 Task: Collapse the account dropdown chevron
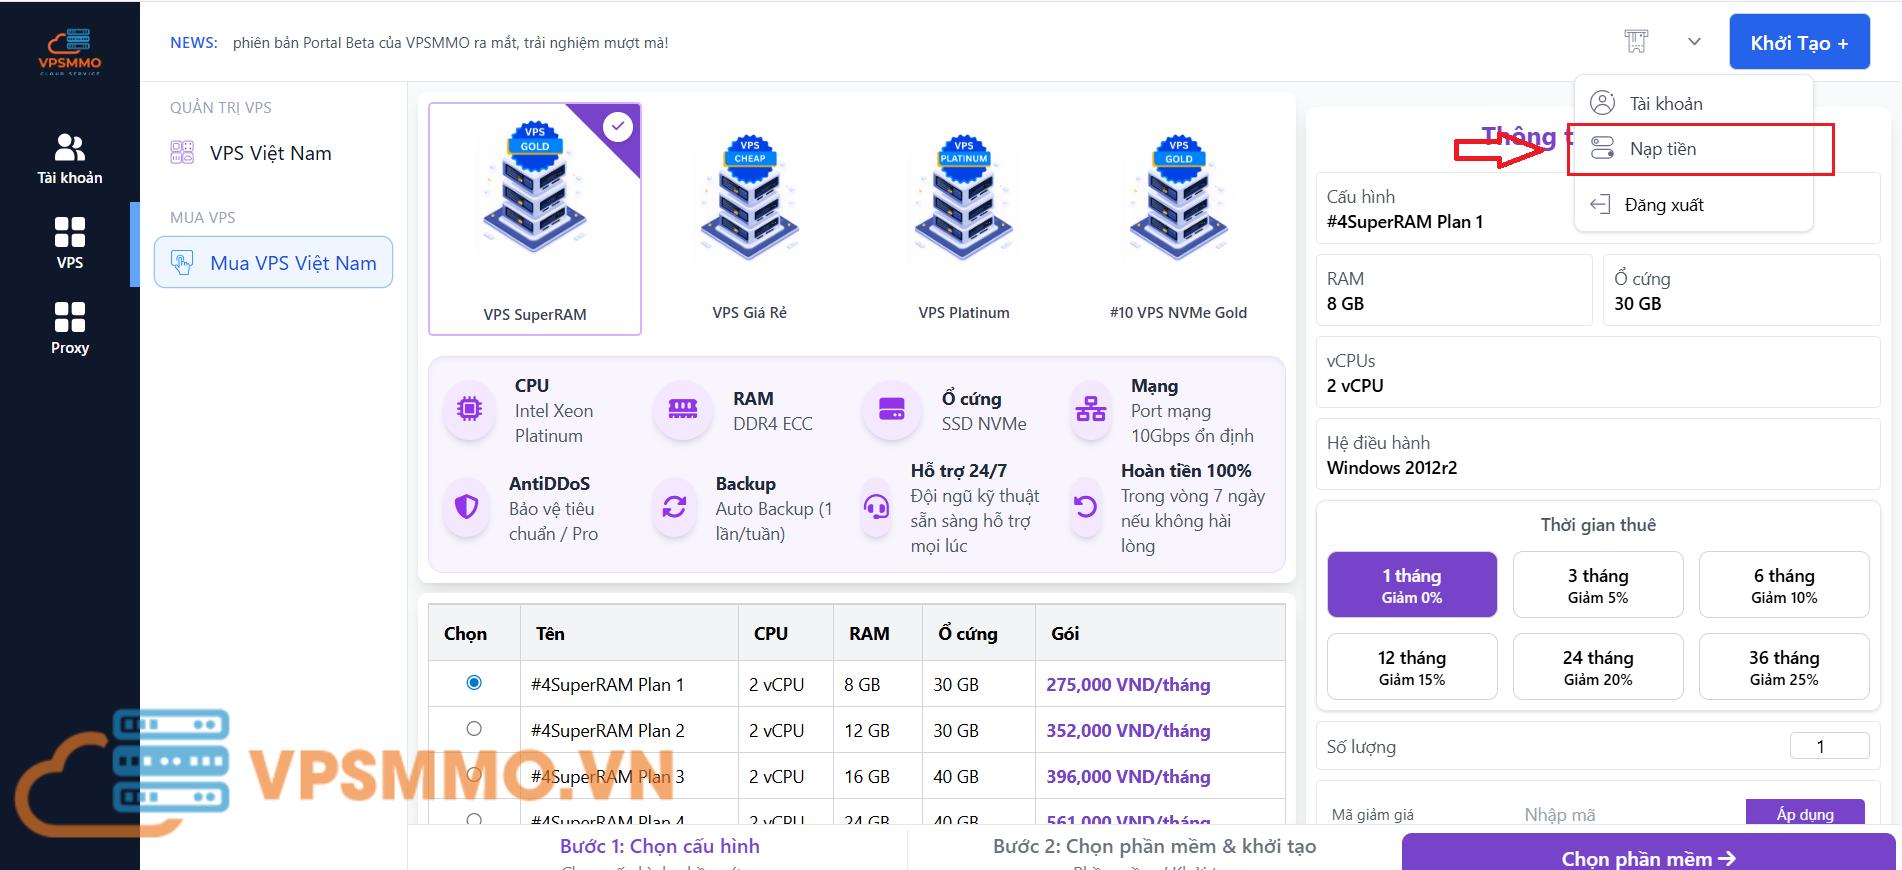coord(1694,42)
